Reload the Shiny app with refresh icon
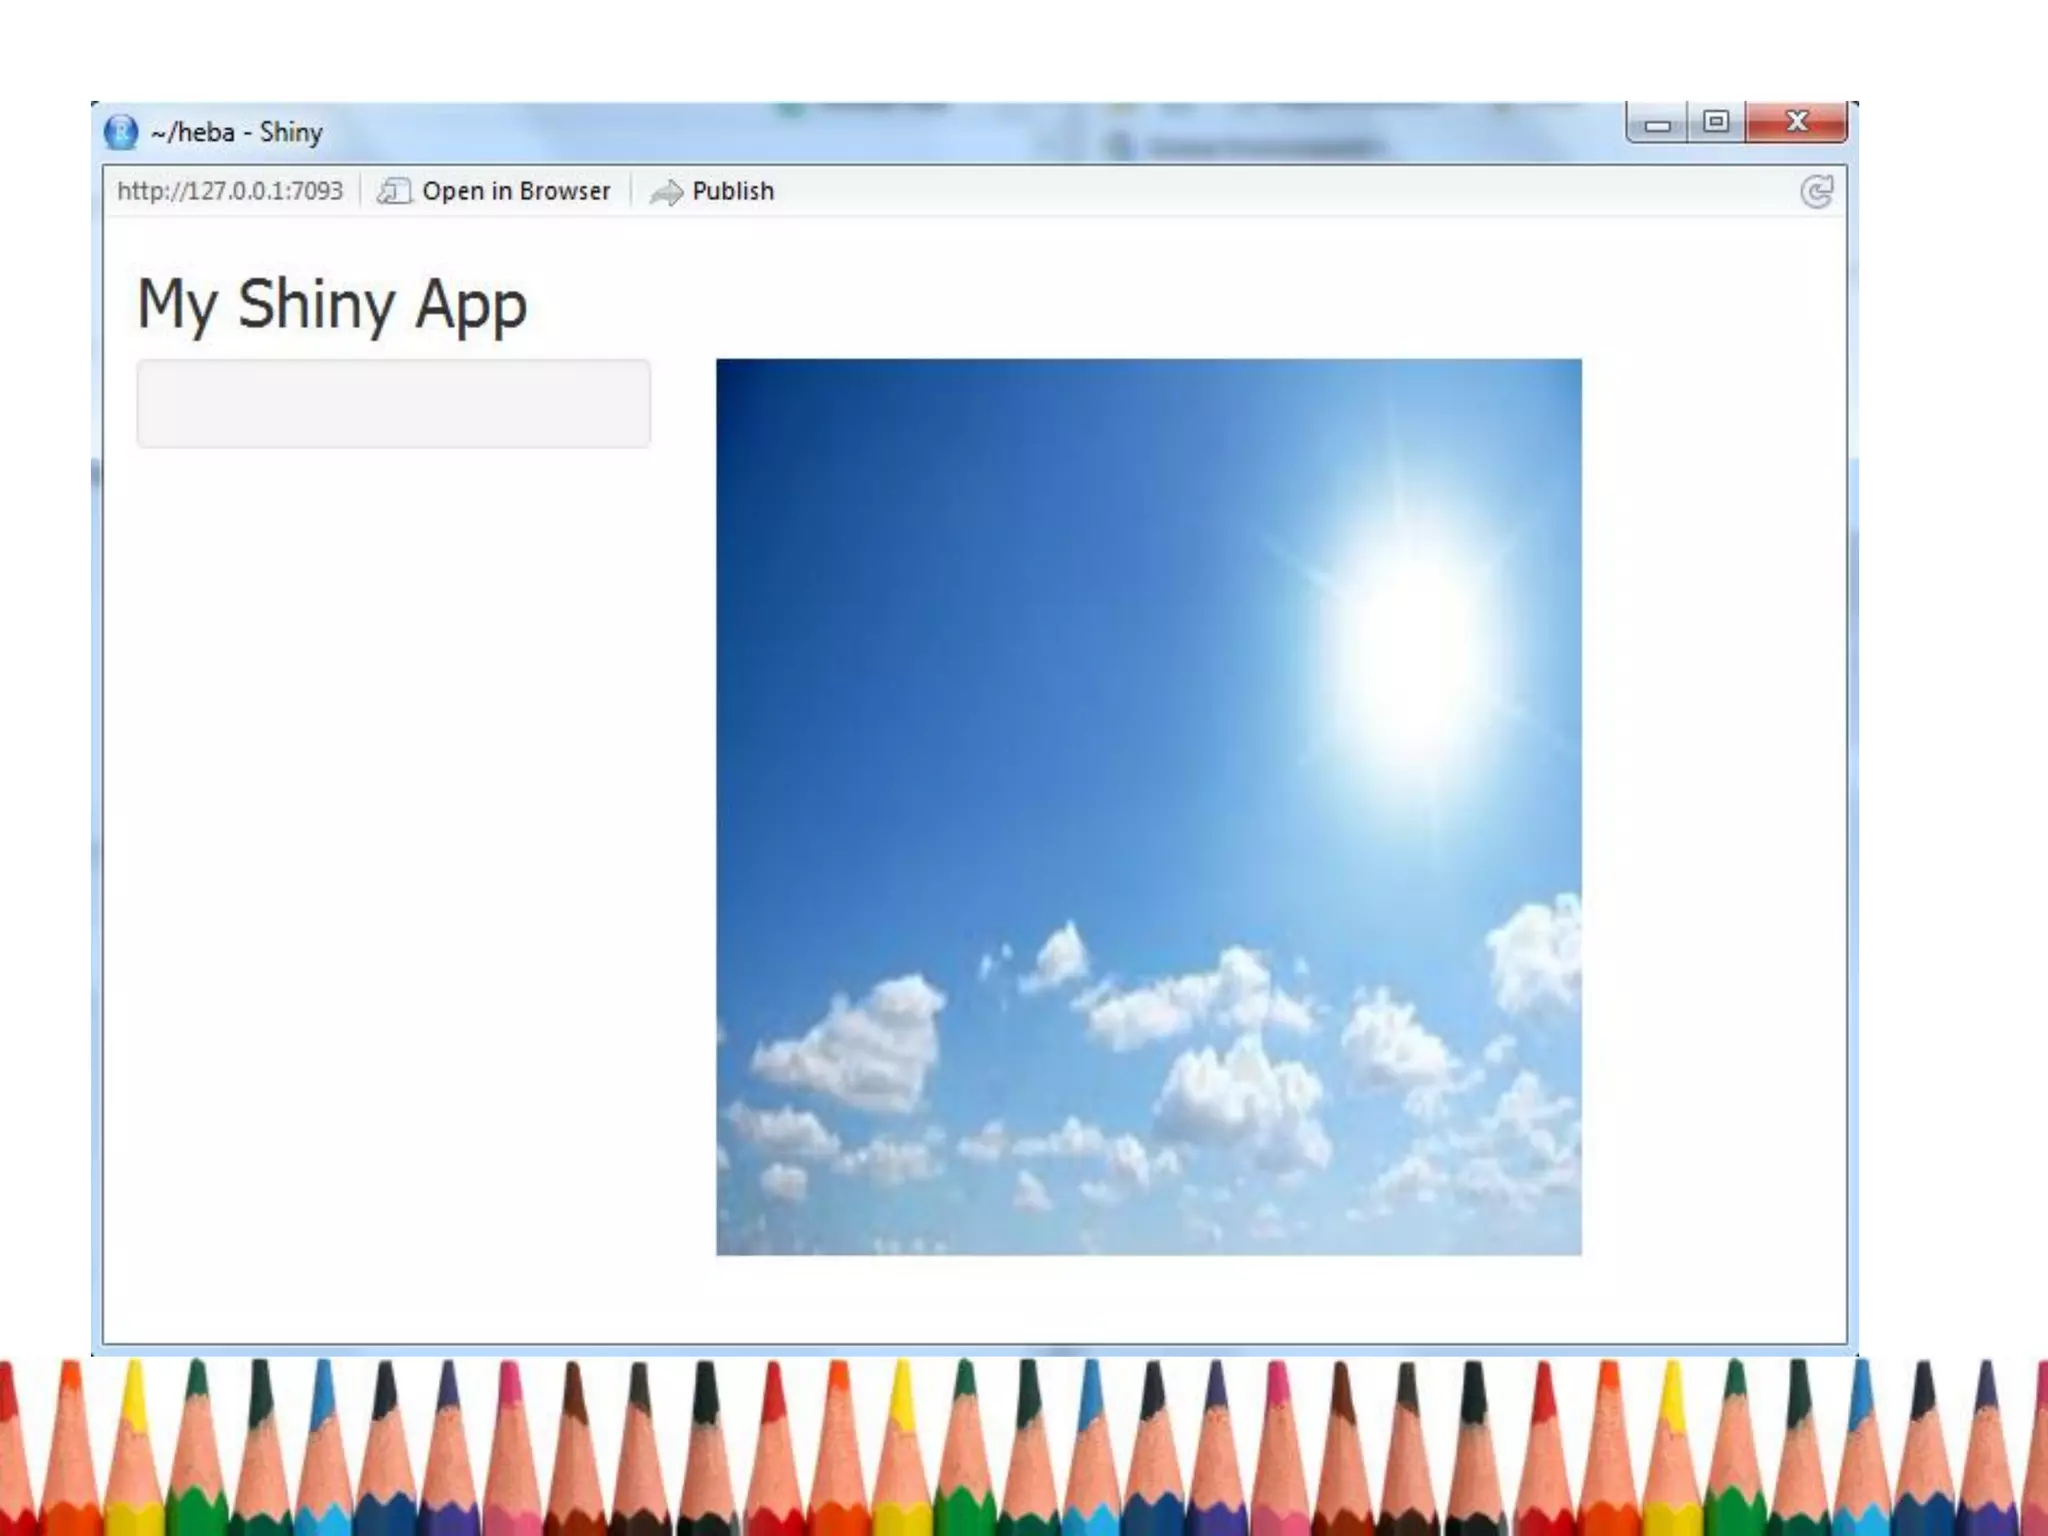Screen dimensions: 2048x1536 [1816, 191]
